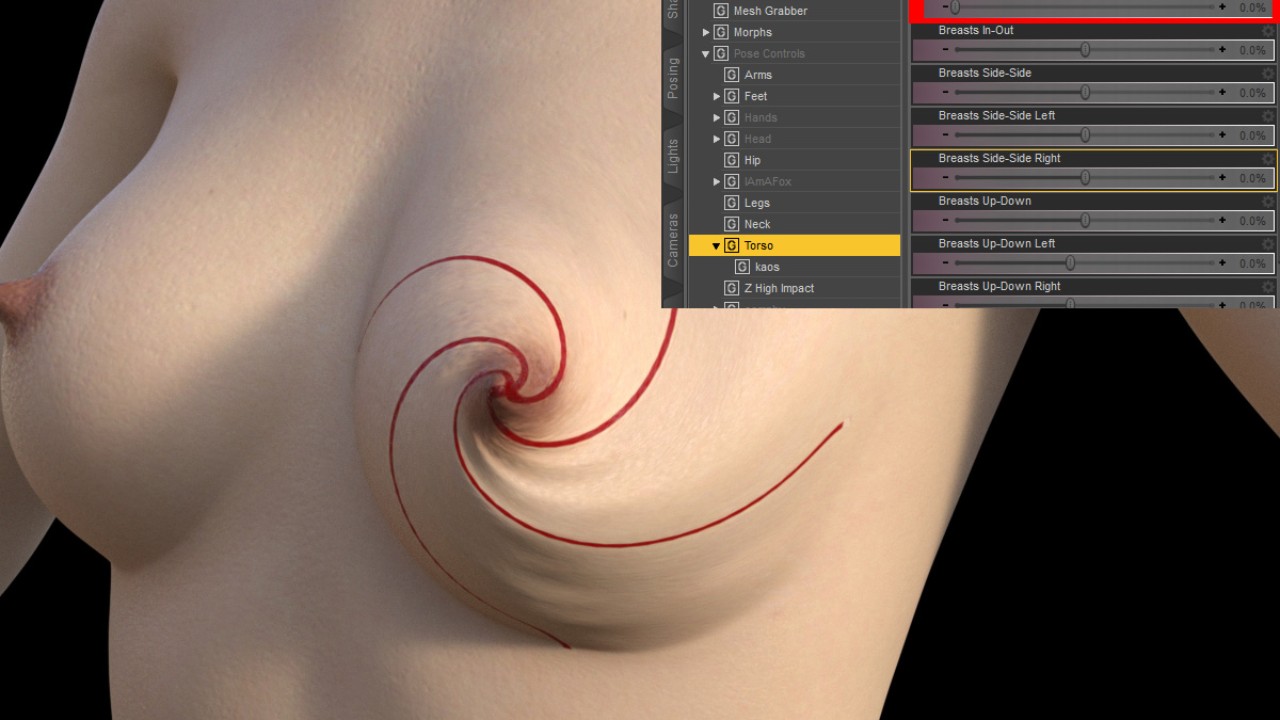The image size is (1280, 720).
Task: Click the group icon beside Mesh Grabber
Action: 720,11
